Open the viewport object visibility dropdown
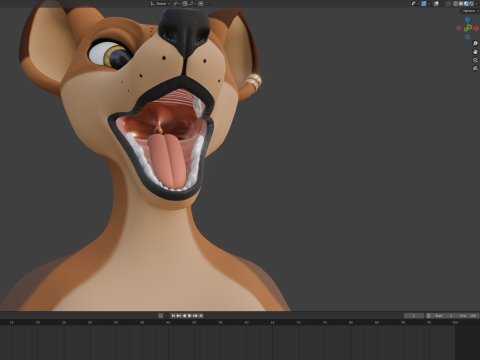480x360 pixels. (x=415, y=3)
